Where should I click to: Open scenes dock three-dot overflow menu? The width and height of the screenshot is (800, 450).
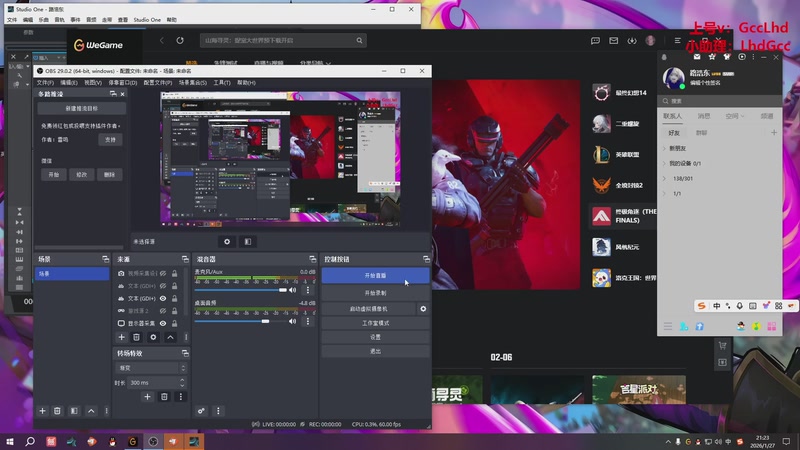click(106, 411)
